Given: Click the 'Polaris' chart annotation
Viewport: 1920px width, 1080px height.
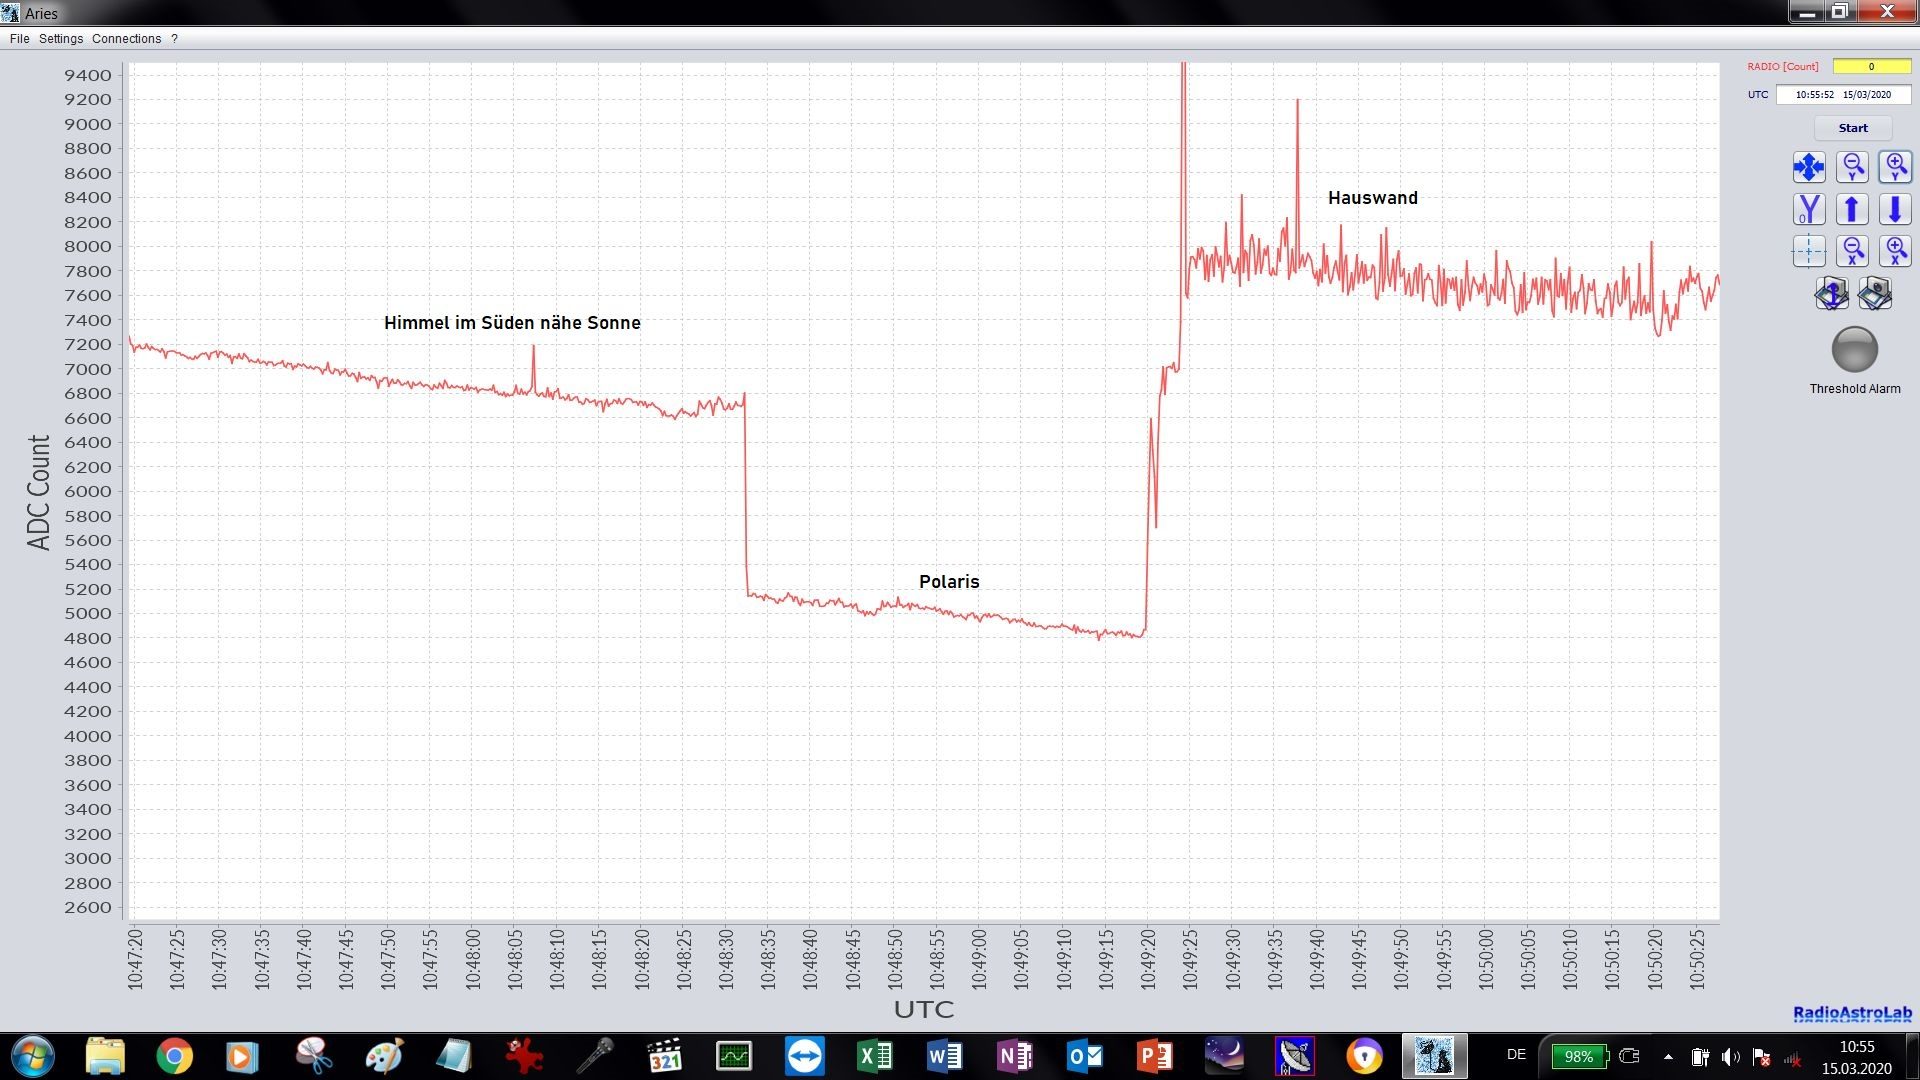Looking at the screenshot, I should tap(949, 582).
